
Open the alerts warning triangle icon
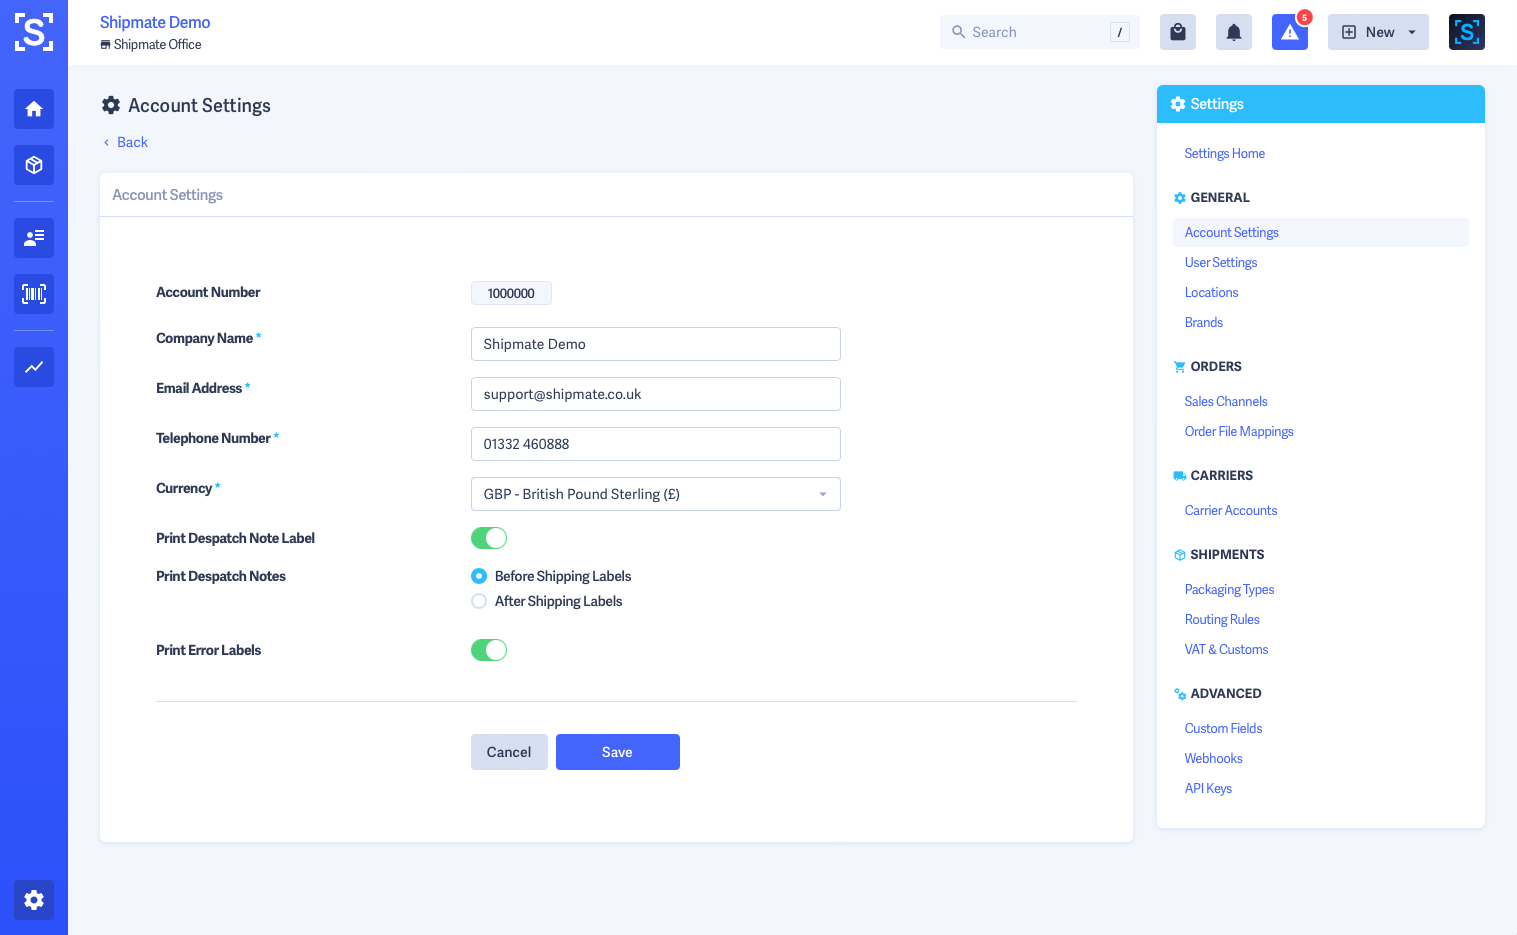click(1290, 32)
